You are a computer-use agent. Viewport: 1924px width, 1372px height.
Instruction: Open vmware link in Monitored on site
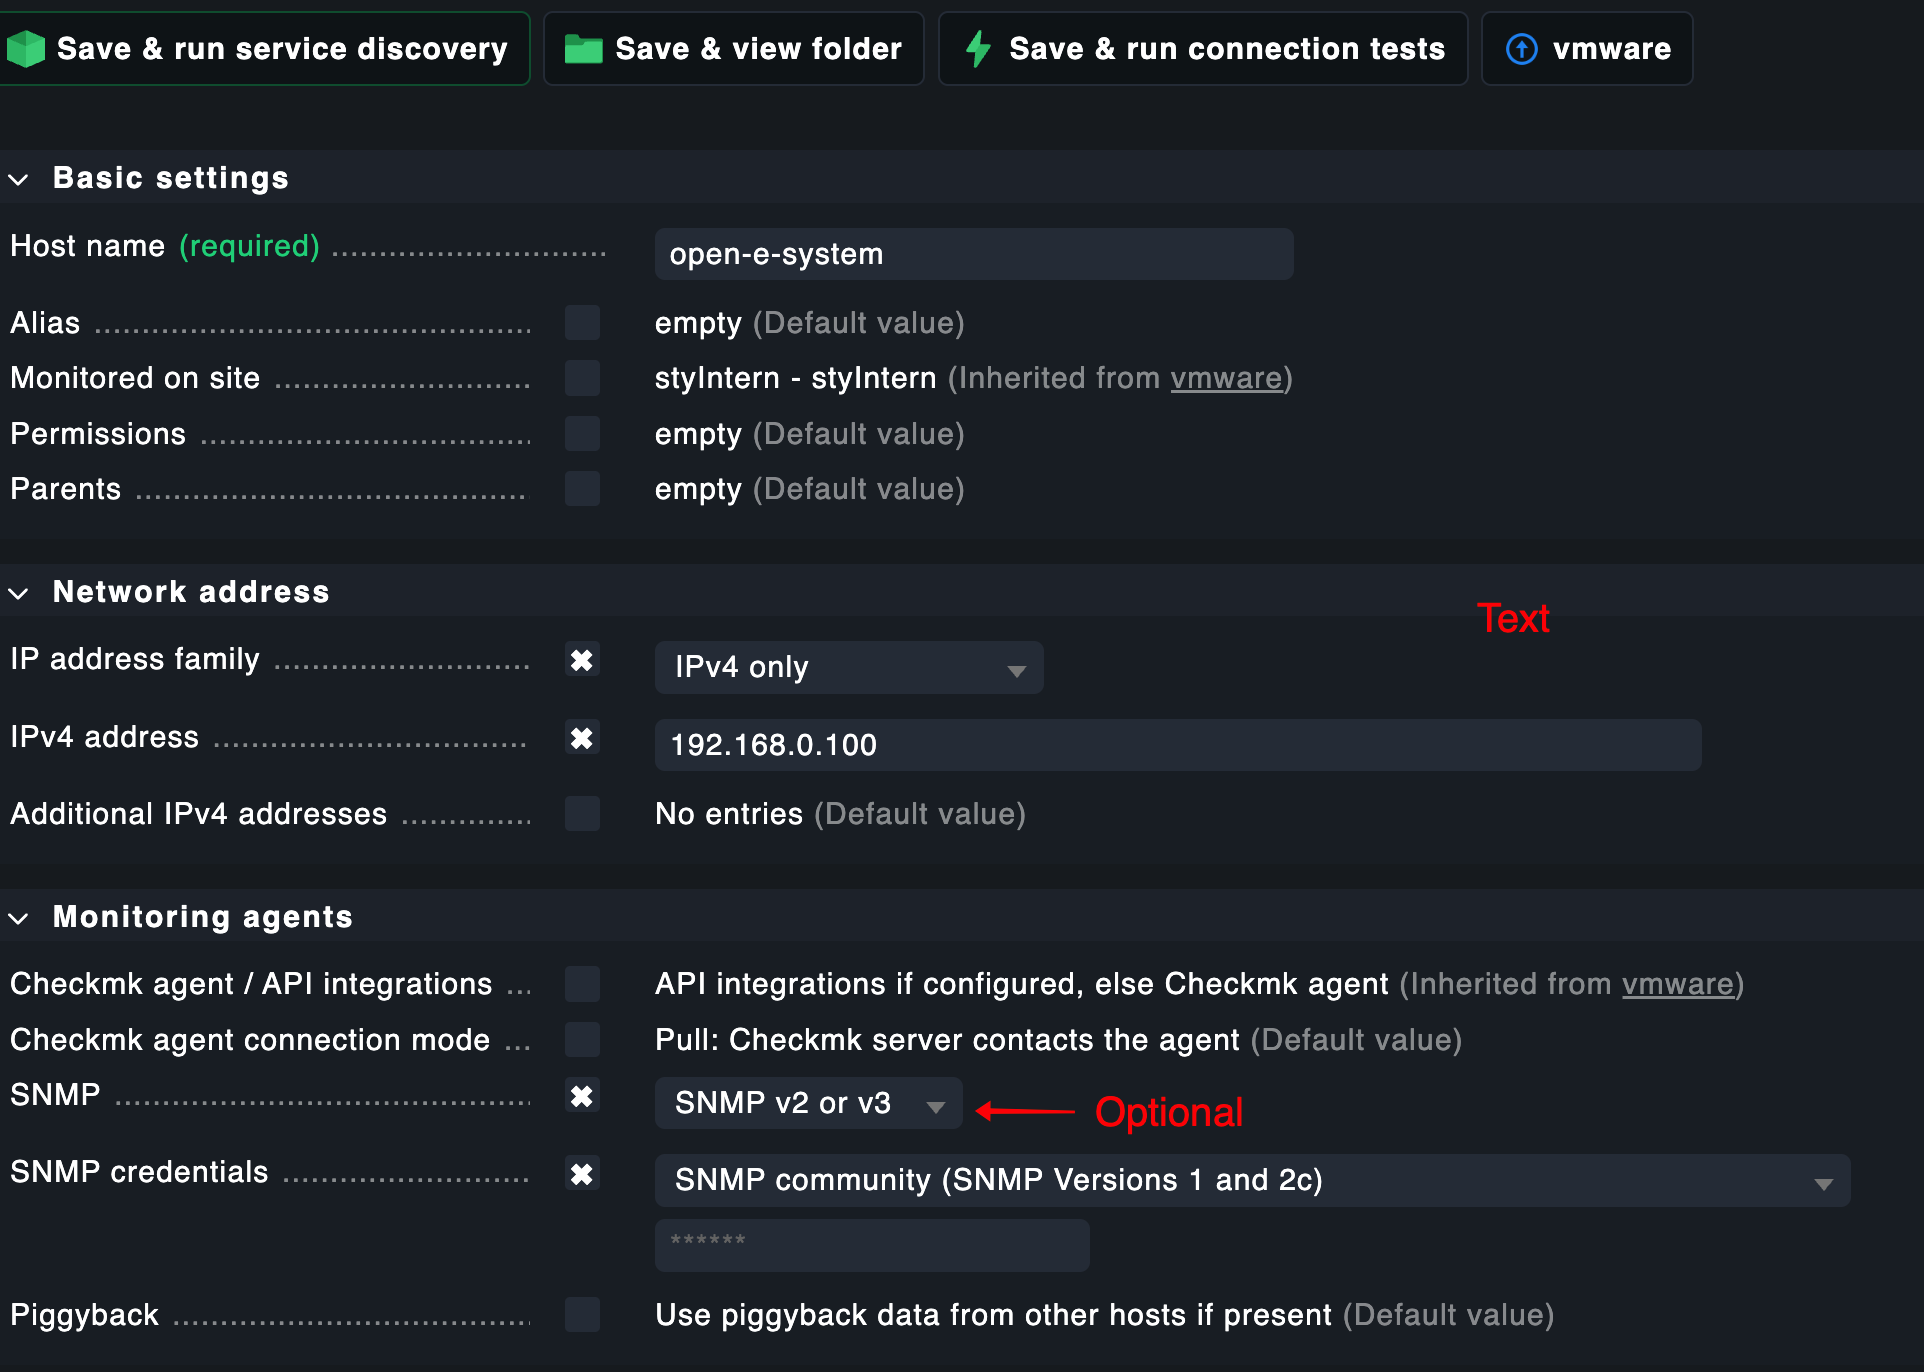pos(1226,379)
